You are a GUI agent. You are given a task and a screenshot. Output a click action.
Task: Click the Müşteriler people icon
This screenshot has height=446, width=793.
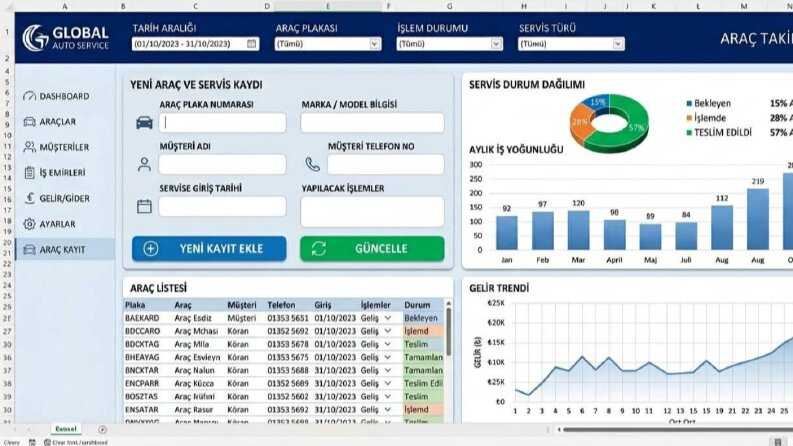29,147
